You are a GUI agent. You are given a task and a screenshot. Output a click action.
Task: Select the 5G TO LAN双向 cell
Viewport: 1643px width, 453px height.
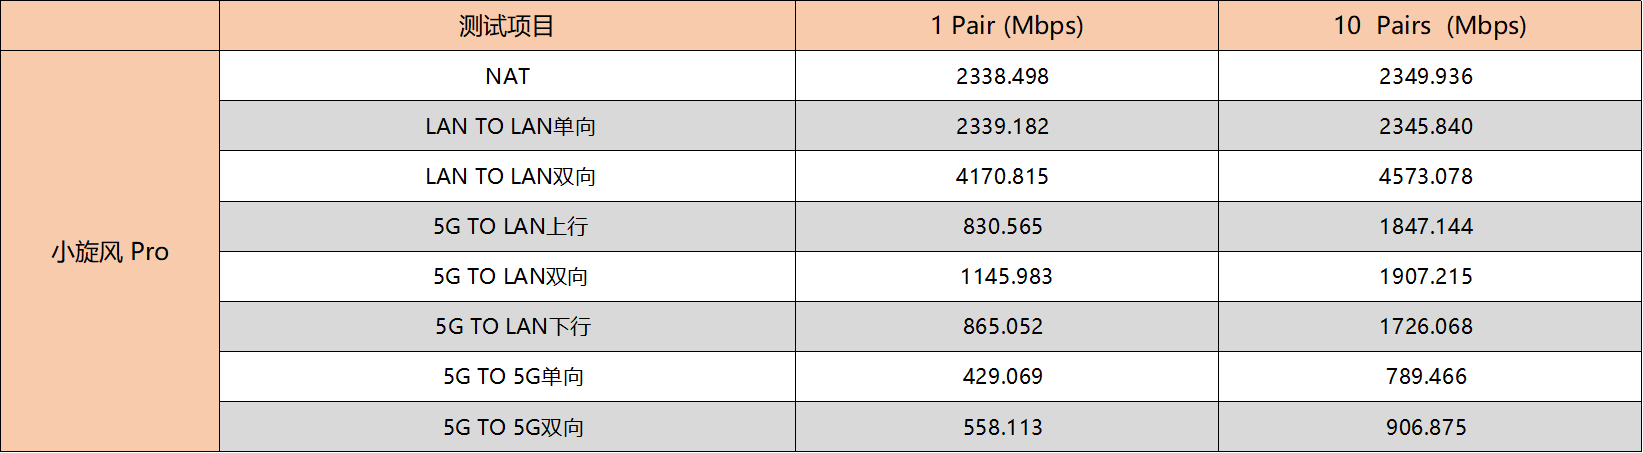507,276
